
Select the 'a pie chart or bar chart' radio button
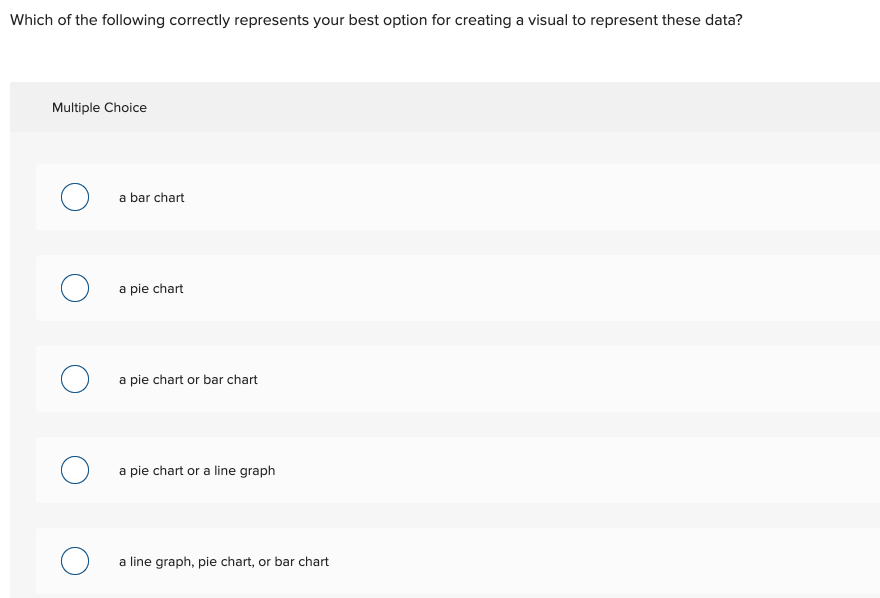75,379
